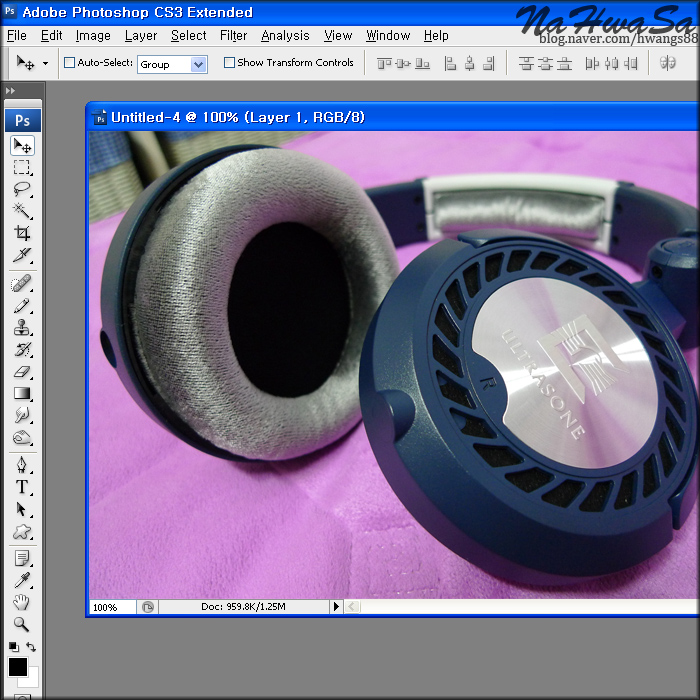
Task: Pick the Lasso tool
Action: point(21,189)
